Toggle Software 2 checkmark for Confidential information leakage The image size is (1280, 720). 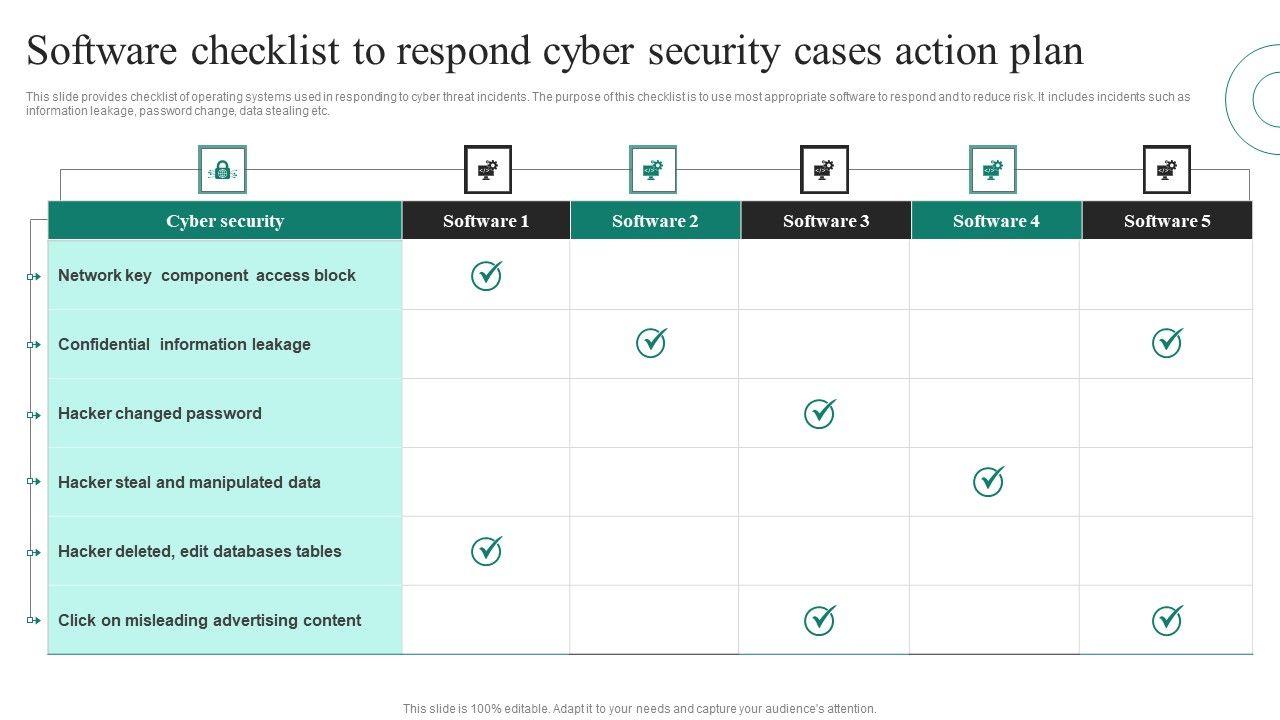click(651, 343)
